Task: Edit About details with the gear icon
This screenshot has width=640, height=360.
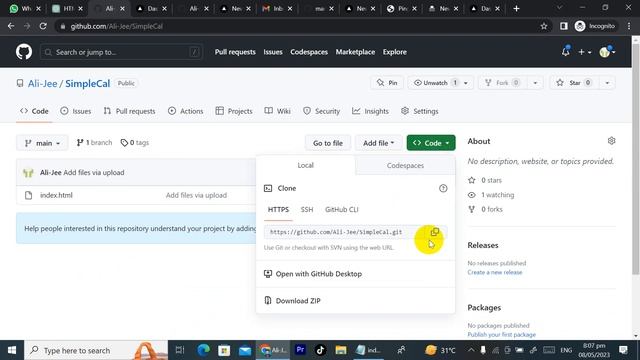Action: (x=611, y=141)
